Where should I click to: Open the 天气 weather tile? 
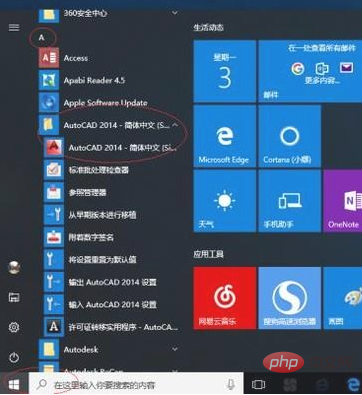pyautogui.click(x=225, y=201)
